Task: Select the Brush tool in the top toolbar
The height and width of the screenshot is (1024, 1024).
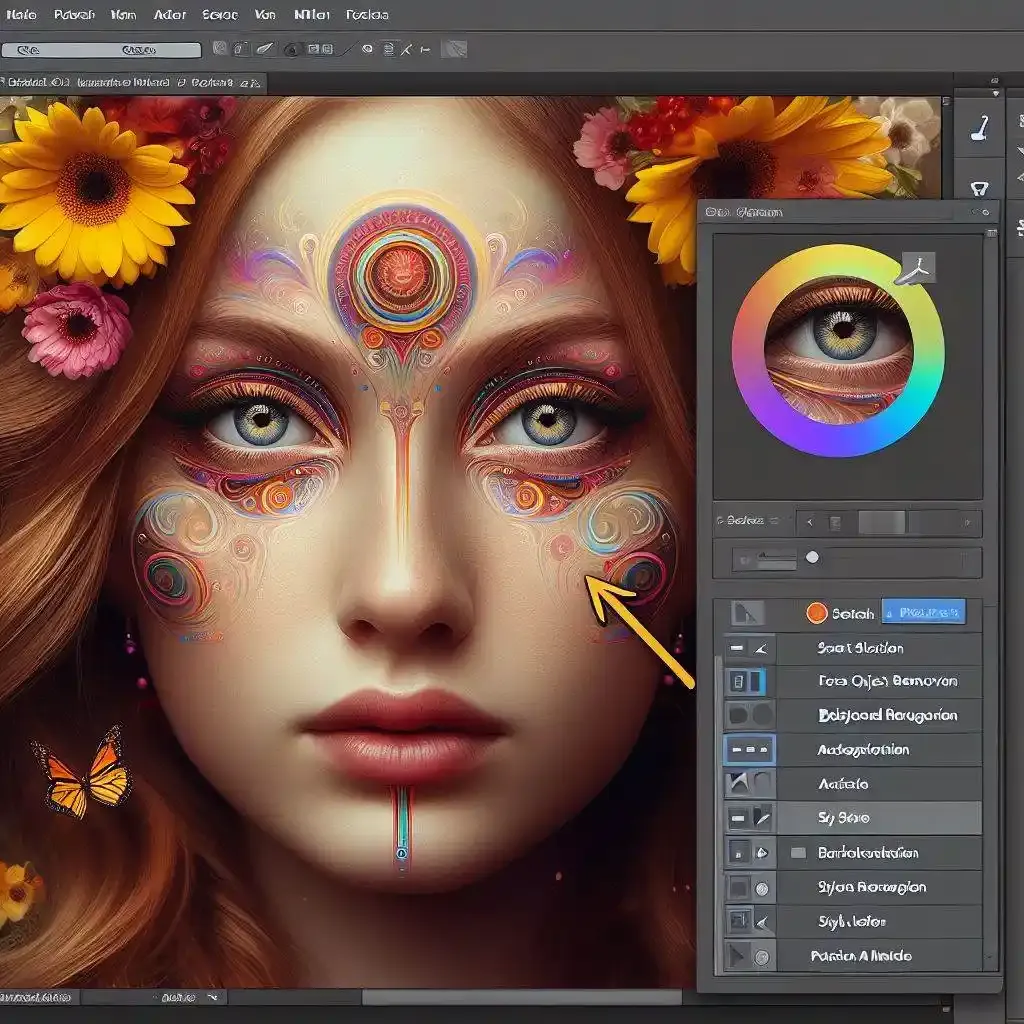Action: point(264,49)
